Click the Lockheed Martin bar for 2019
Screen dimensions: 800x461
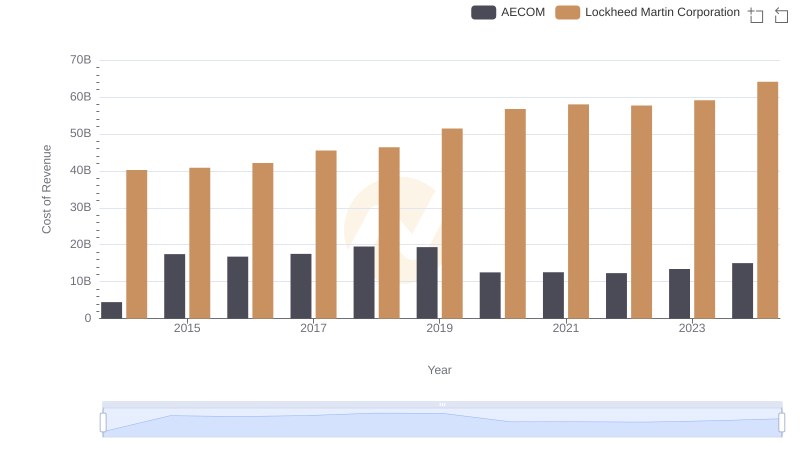coord(452,223)
